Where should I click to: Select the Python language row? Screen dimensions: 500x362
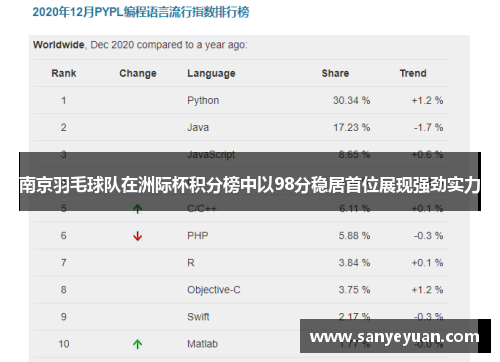[241, 100]
